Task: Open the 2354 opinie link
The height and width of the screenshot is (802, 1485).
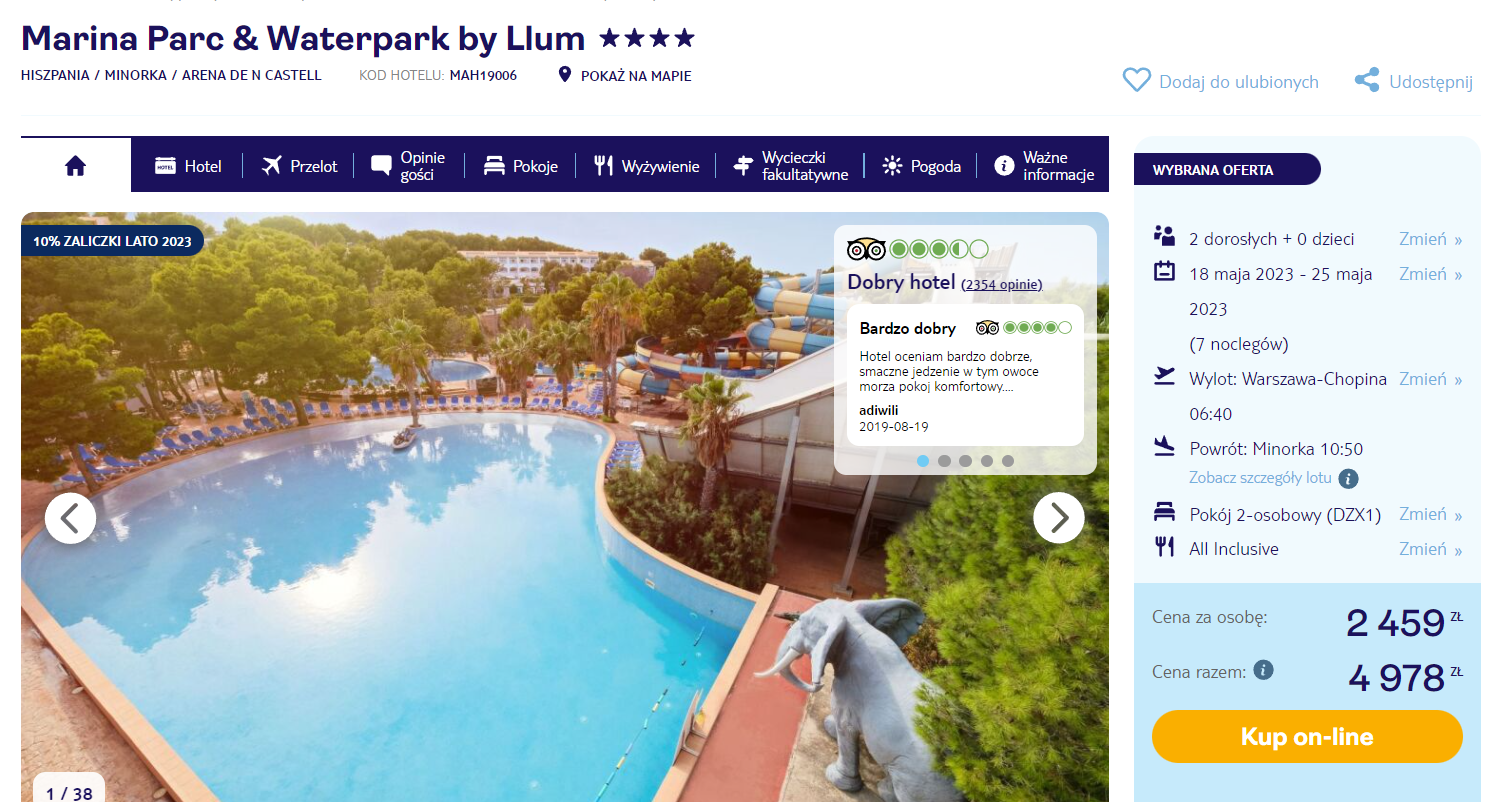Action: [x=1002, y=285]
